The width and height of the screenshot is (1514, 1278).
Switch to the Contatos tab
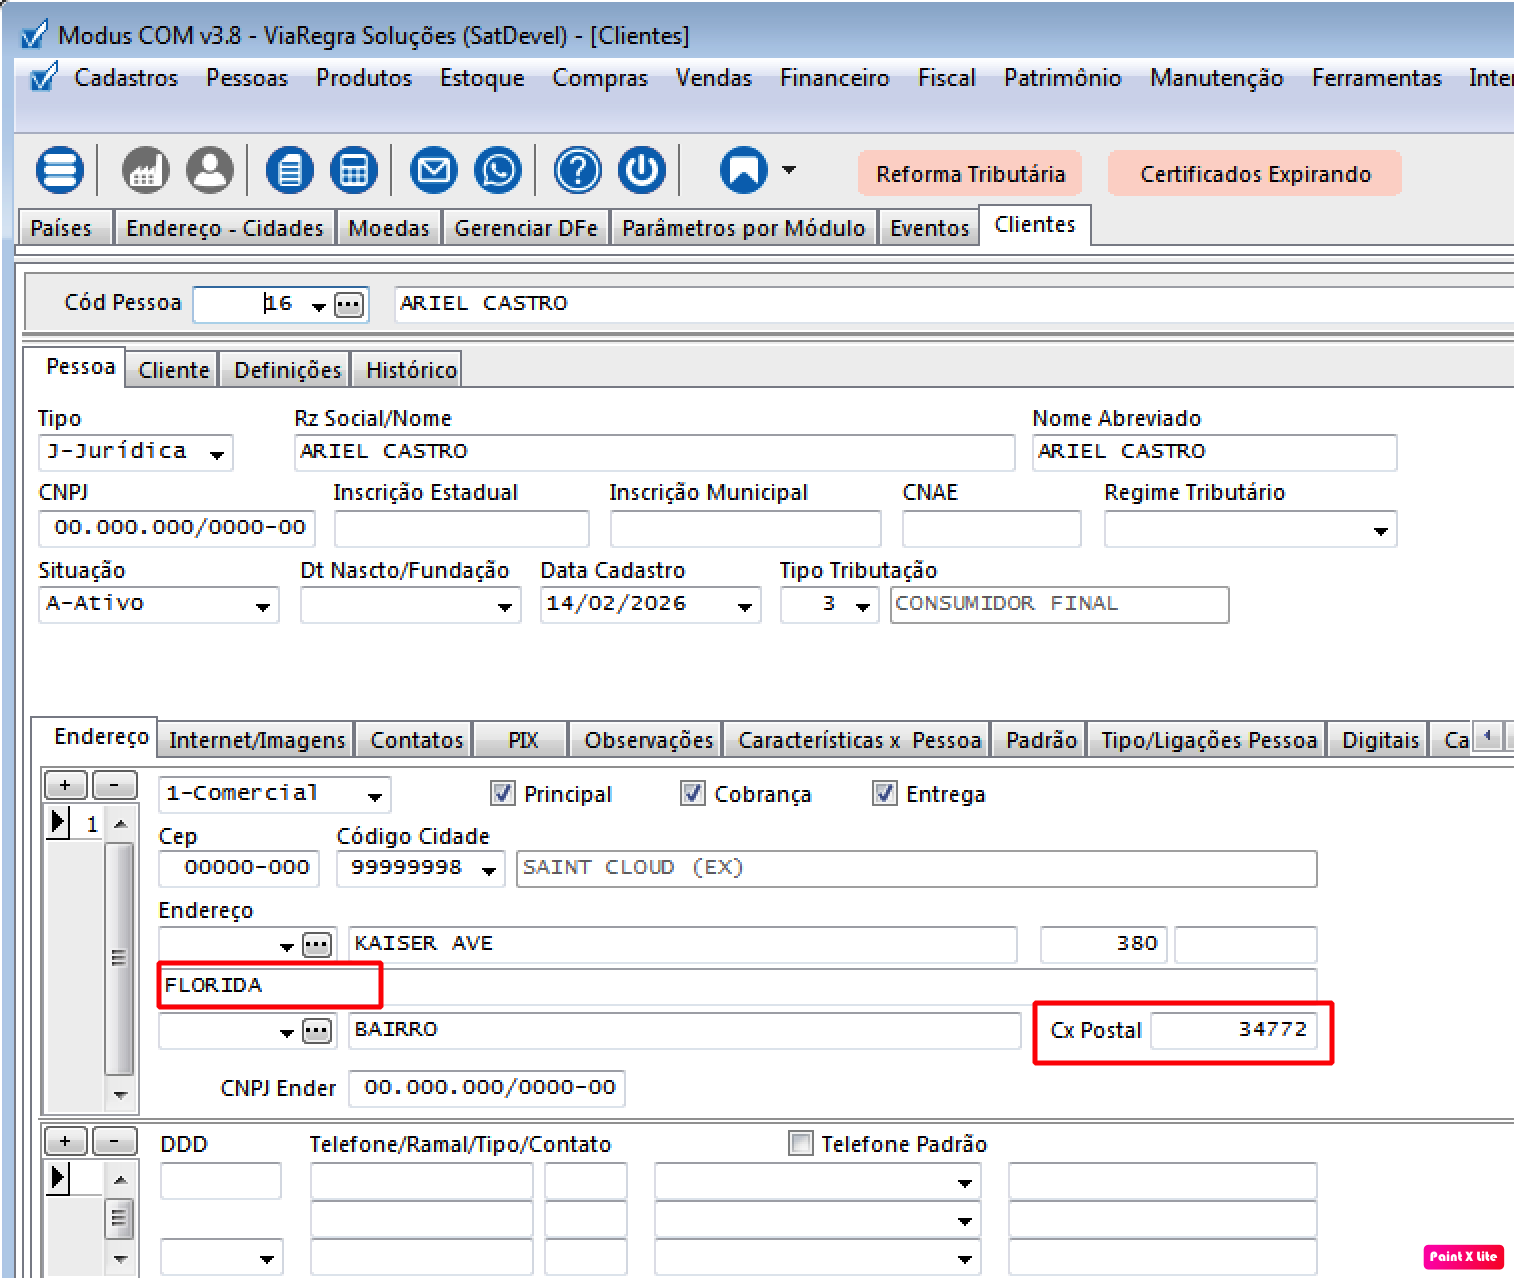click(x=416, y=740)
